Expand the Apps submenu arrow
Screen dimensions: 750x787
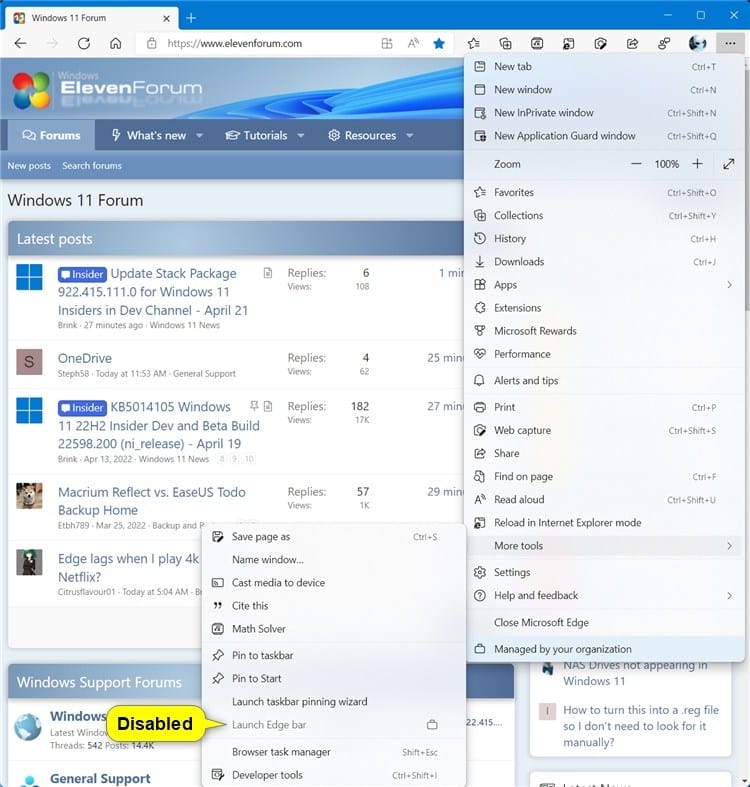click(x=729, y=285)
